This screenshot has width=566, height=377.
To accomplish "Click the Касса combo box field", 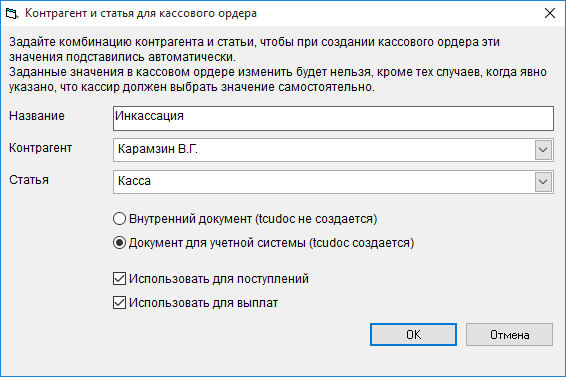I will click(x=333, y=182).
